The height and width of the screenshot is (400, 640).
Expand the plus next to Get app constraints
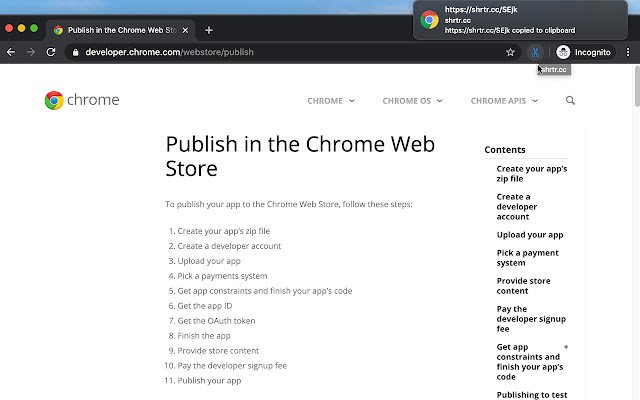[x=566, y=347]
